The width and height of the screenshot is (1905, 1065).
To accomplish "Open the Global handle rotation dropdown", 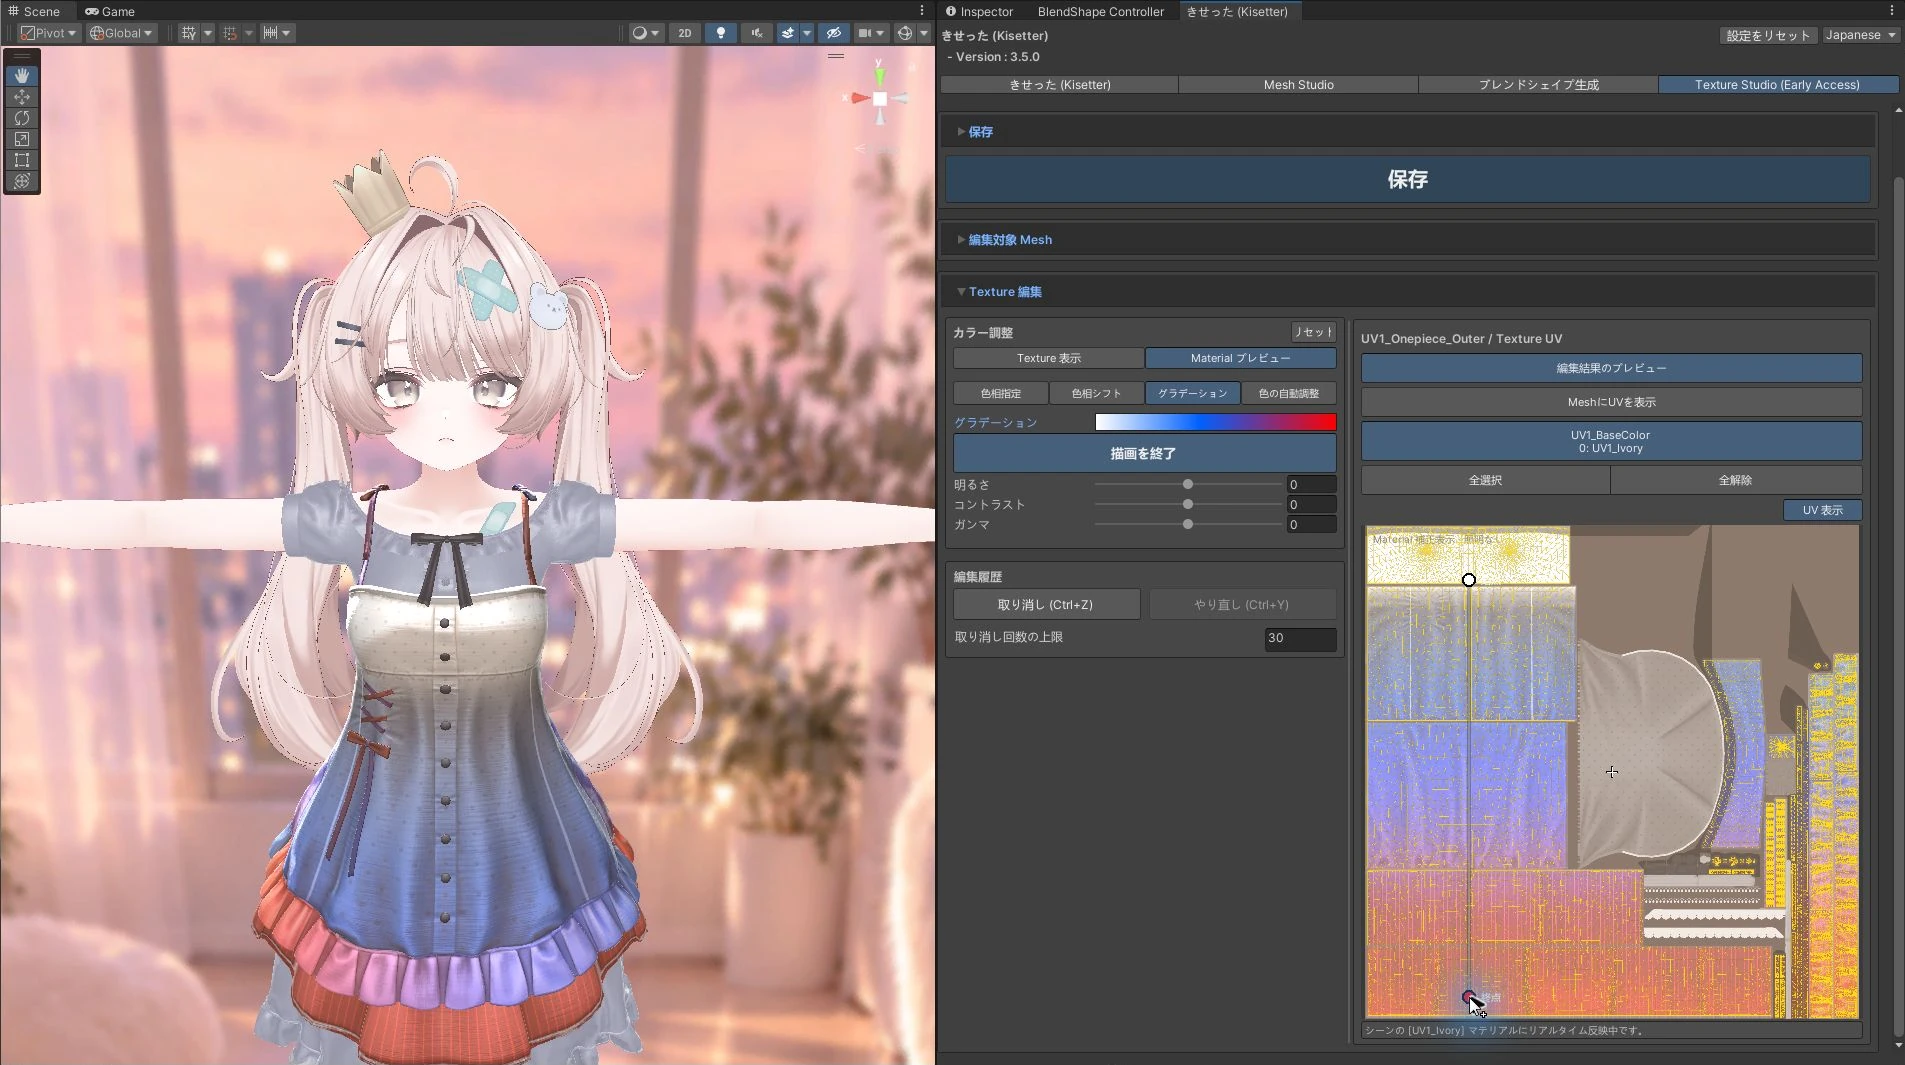I will (x=121, y=33).
